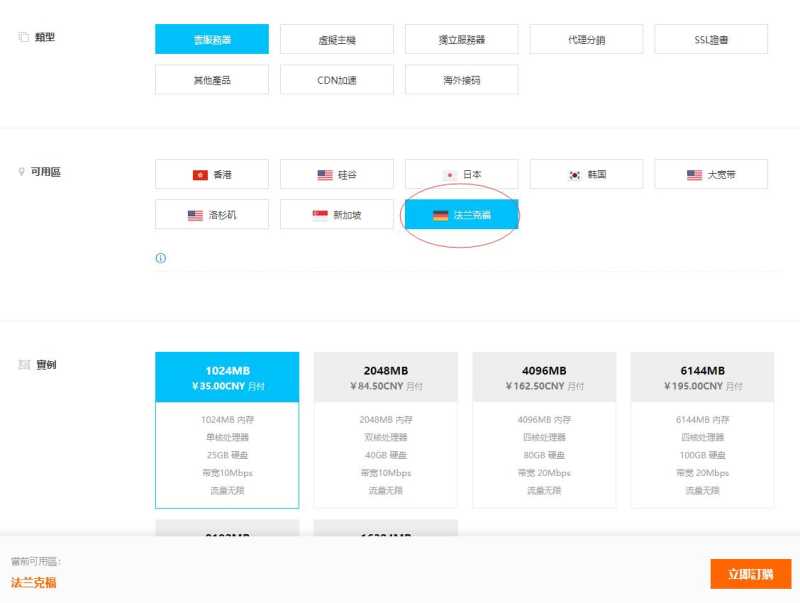The height and width of the screenshot is (603, 800).
Task: Select the 新加坡 region with Singapore flag
Action: [337, 214]
